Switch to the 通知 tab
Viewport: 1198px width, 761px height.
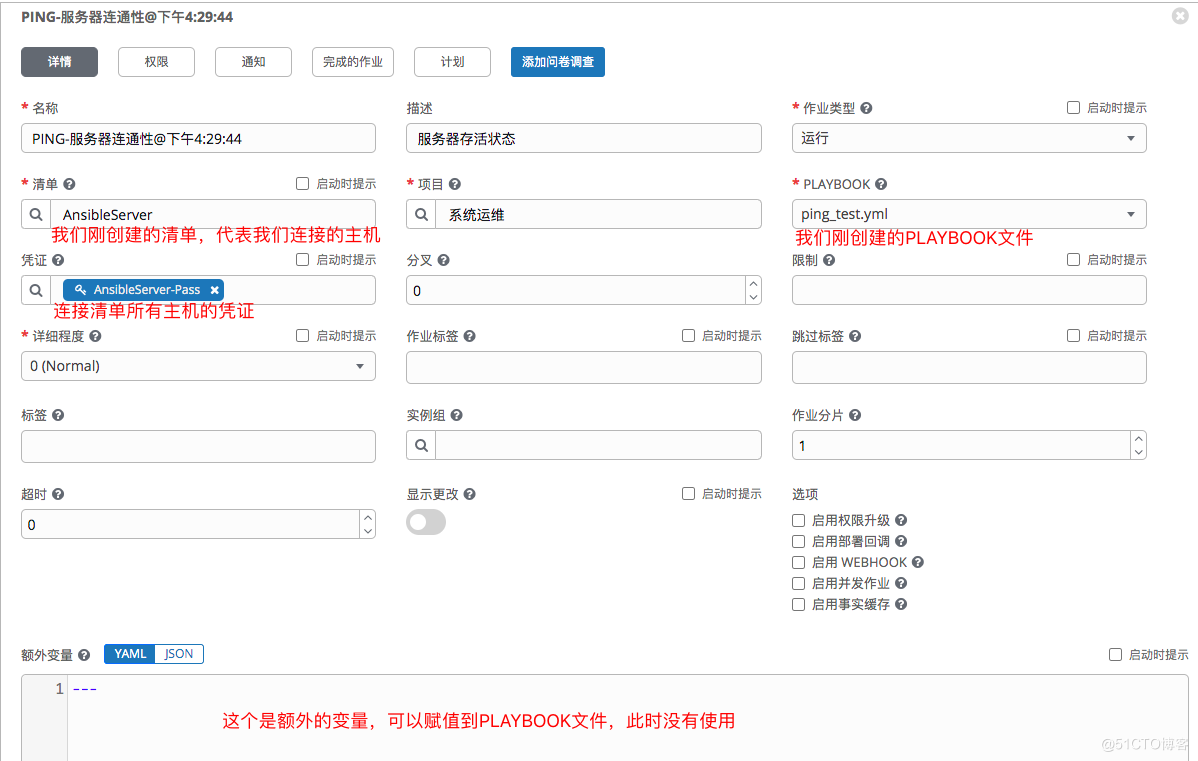pos(254,62)
